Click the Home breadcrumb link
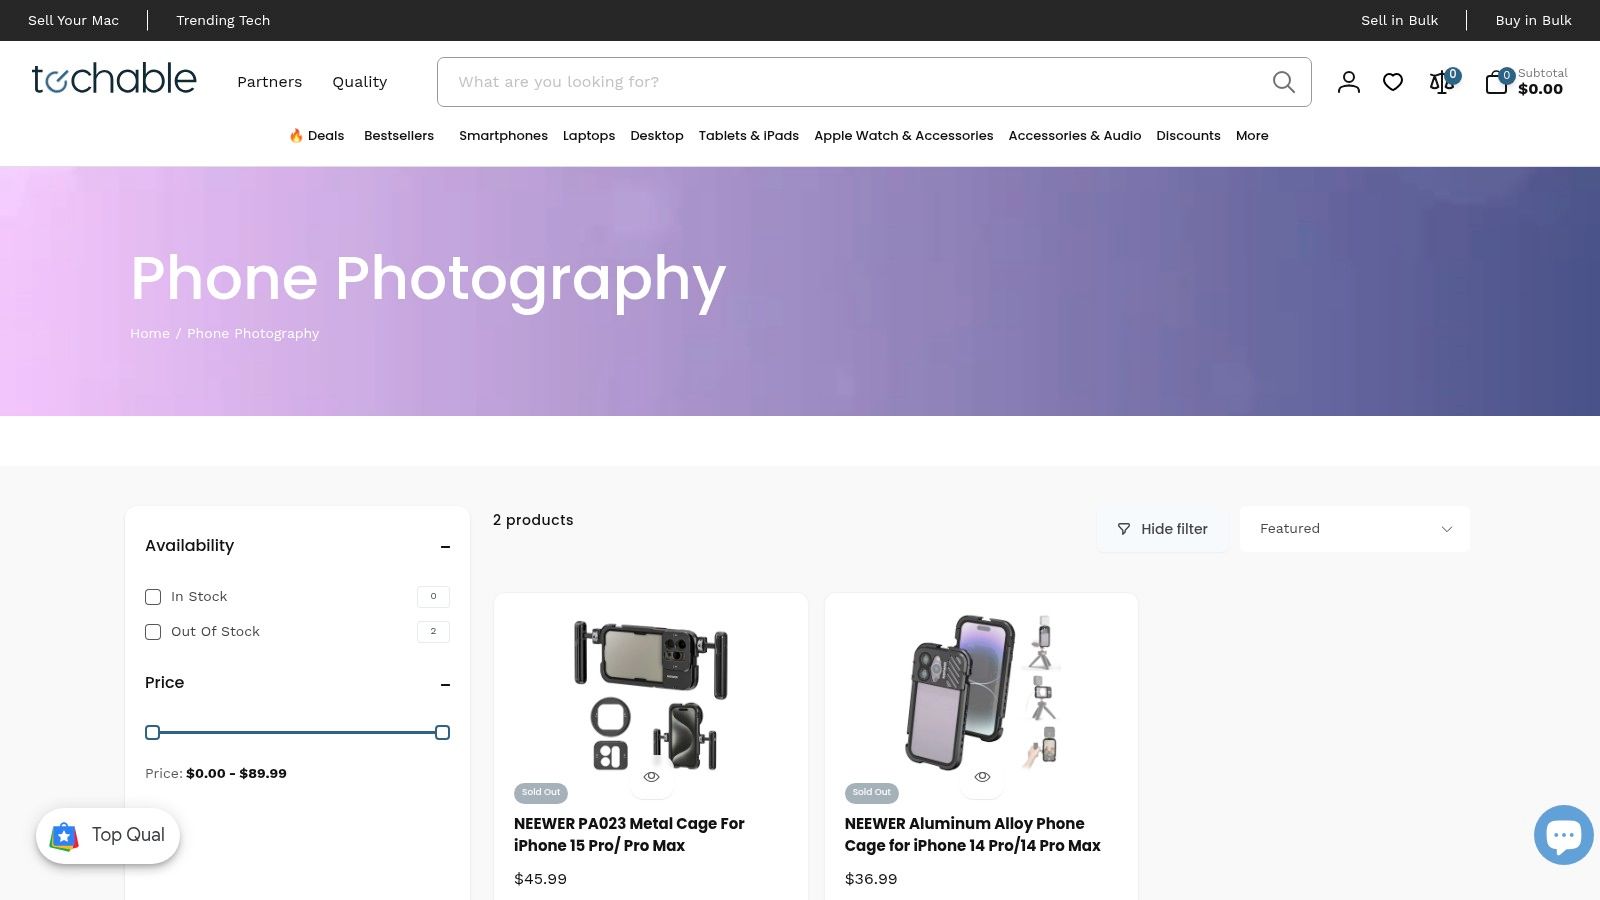This screenshot has height=900, width=1600. (150, 334)
